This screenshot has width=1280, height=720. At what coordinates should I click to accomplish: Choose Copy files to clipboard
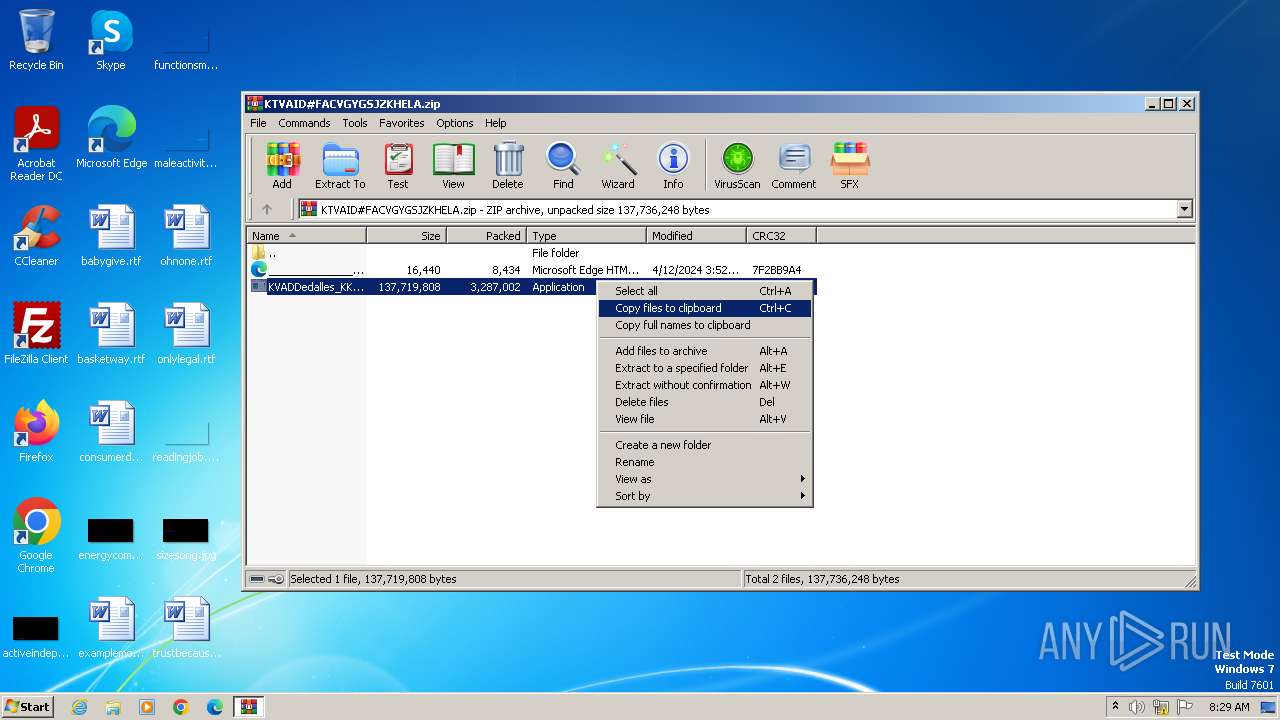[x=705, y=308]
